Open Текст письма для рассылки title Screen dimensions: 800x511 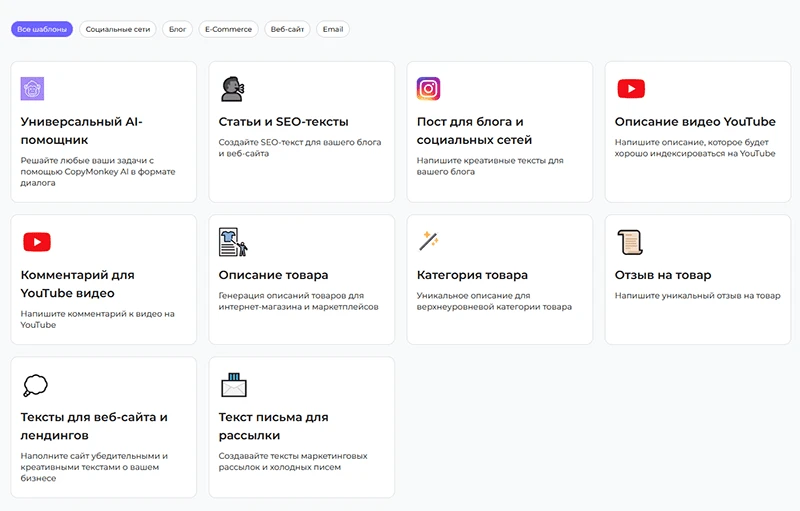273,426
